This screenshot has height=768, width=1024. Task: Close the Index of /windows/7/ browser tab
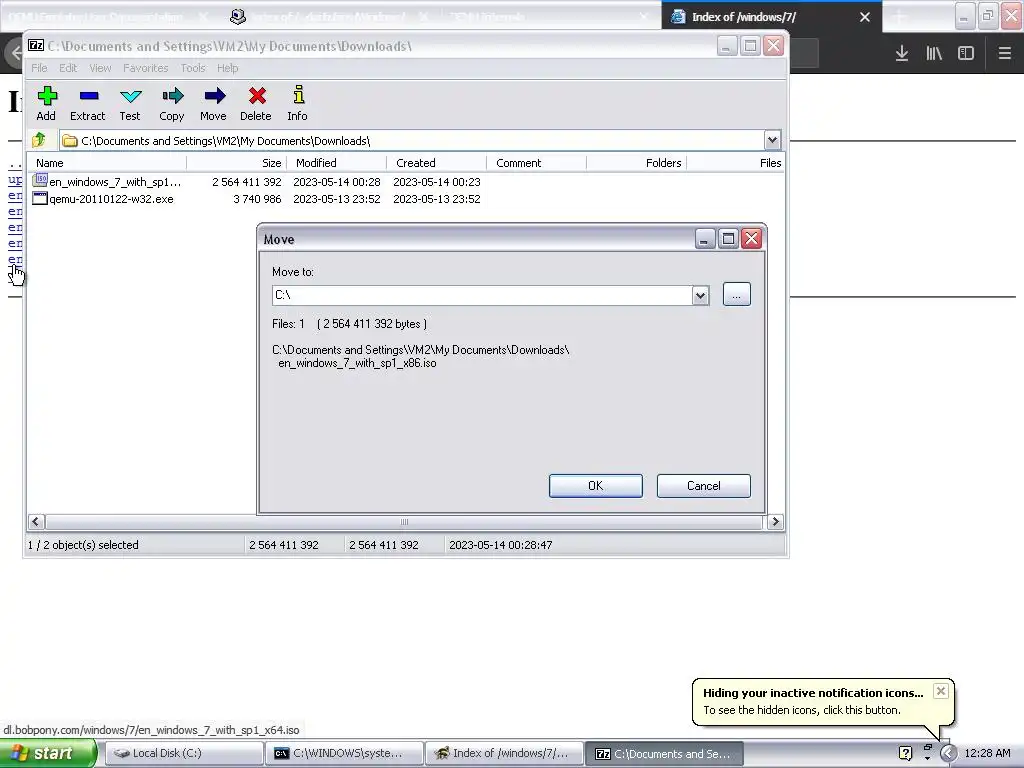pos(865,17)
